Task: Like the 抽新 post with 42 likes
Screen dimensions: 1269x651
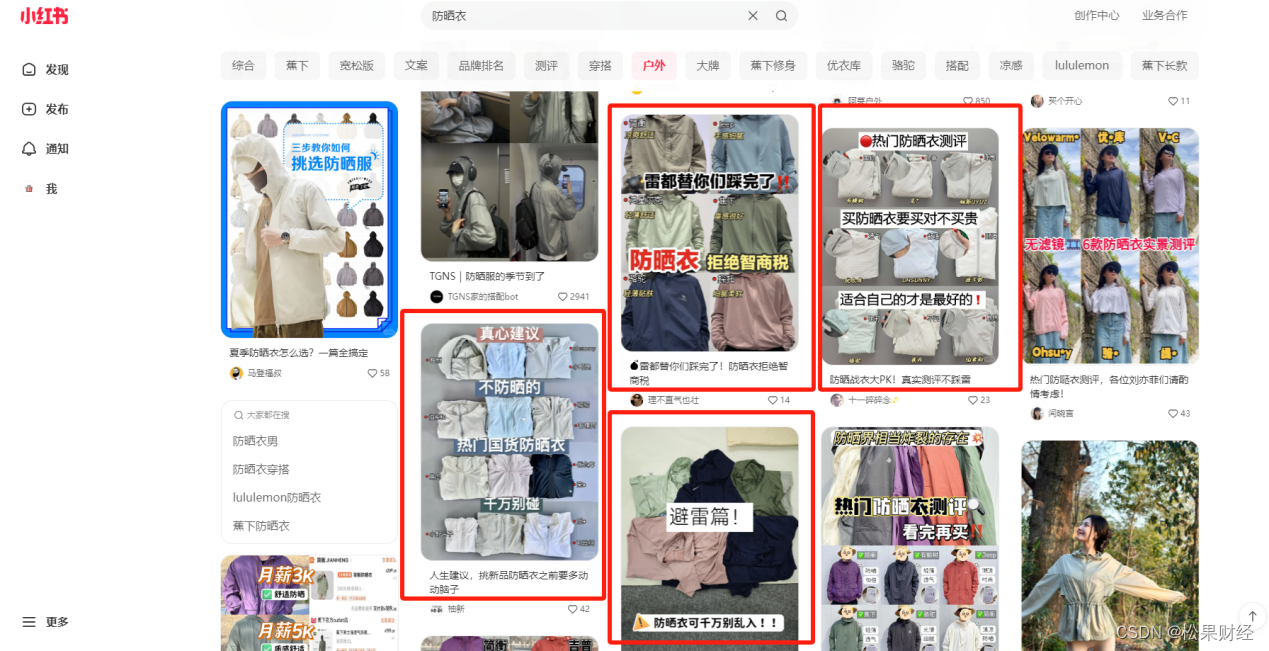Action: coord(578,609)
